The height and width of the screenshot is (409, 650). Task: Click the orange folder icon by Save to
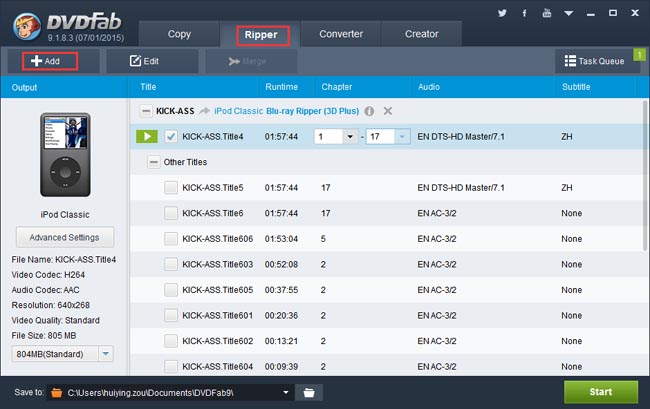tap(57, 392)
